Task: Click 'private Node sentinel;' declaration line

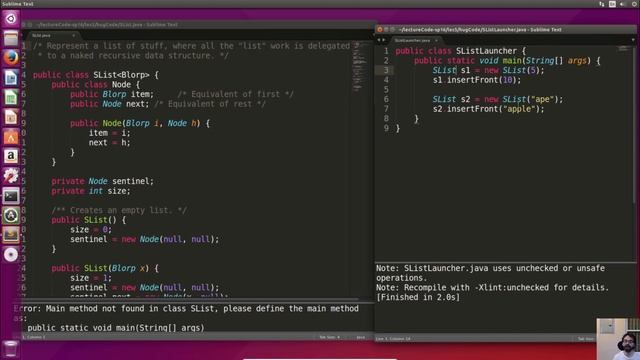Action: [x=102, y=181]
